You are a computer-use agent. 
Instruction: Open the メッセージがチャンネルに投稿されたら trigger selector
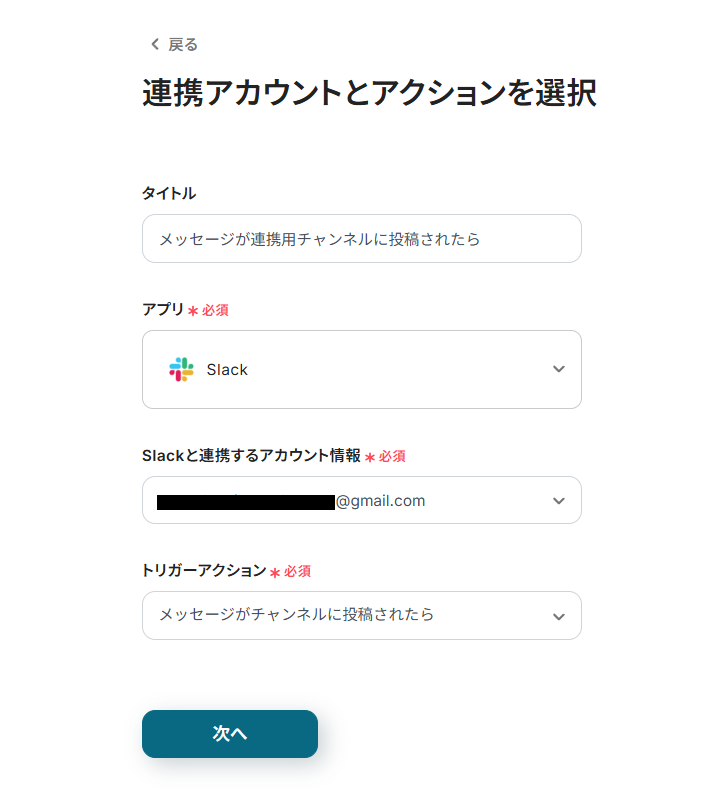tap(297, 615)
